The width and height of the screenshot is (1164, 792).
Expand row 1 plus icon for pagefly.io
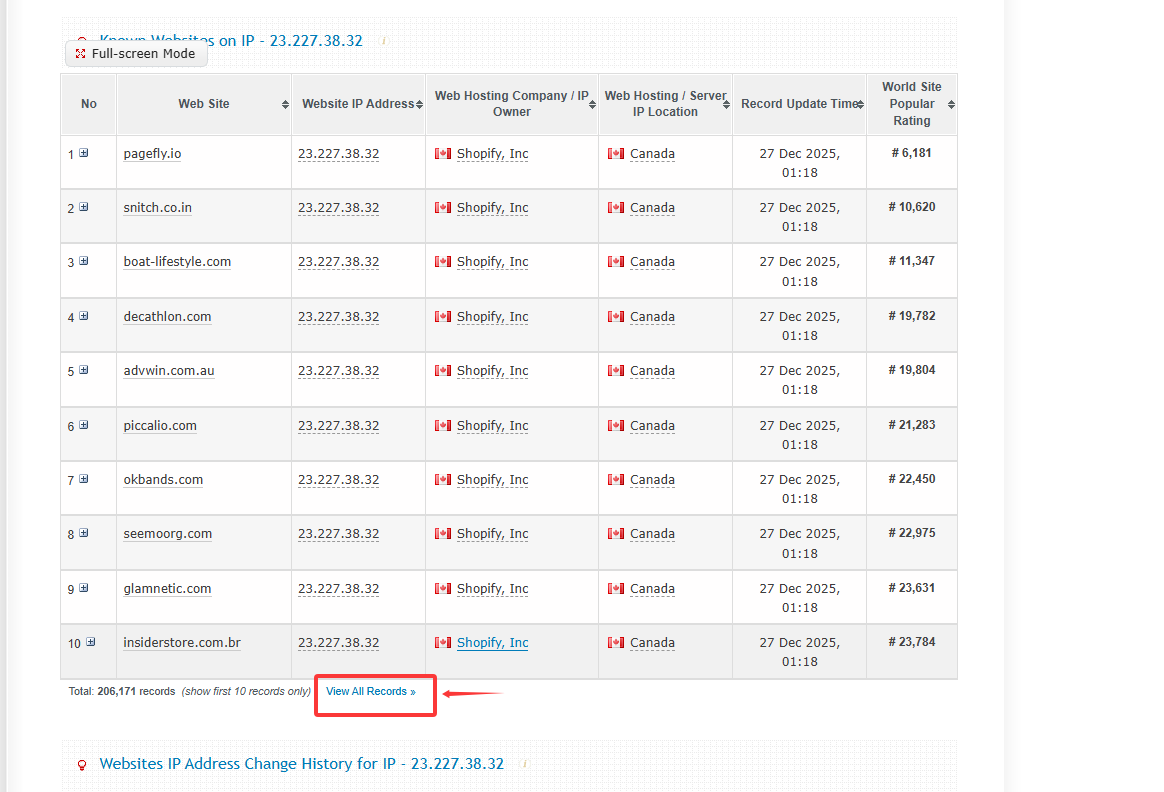[x=84, y=153]
